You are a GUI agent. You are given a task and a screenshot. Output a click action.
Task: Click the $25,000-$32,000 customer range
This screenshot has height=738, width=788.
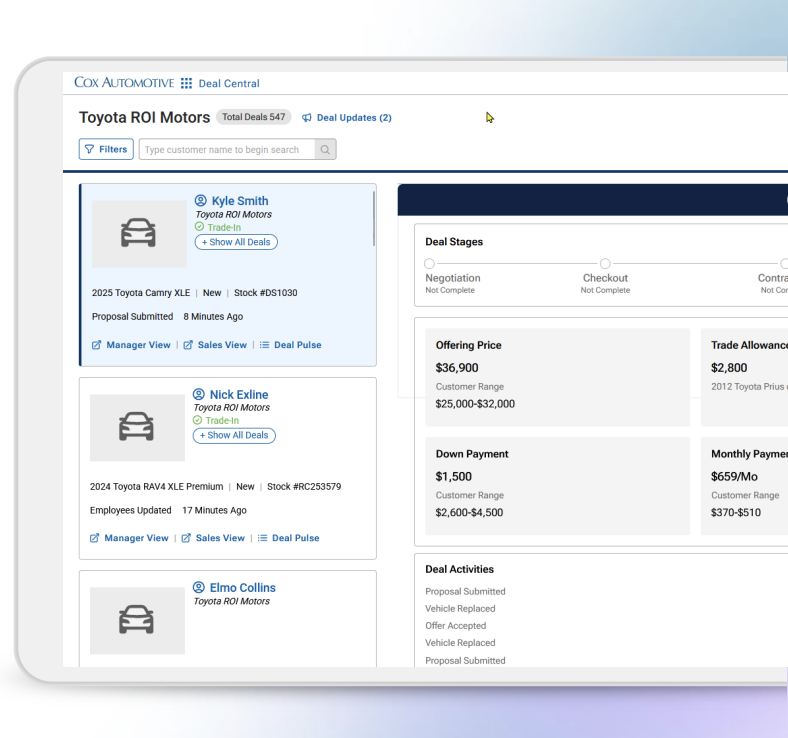point(475,404)
